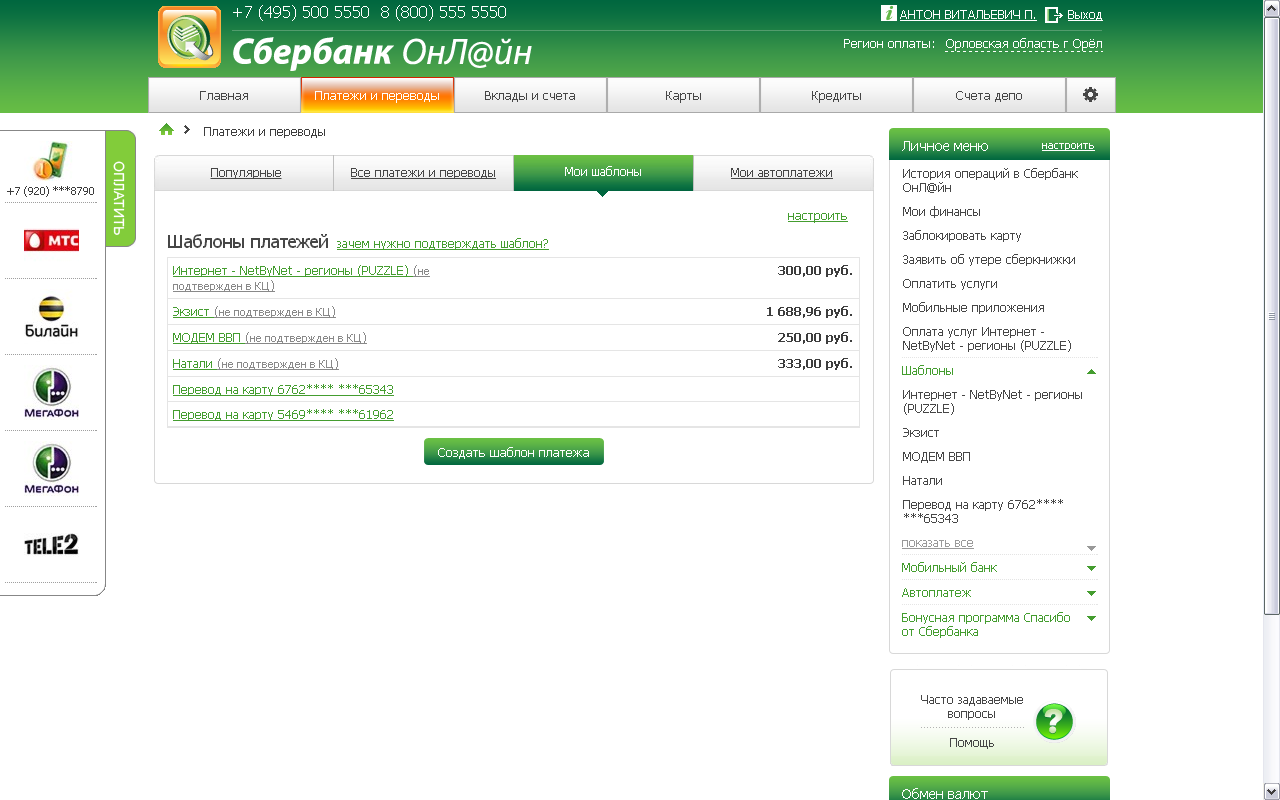The height and width of the screenshot is (800, 1280).
Task: Open Счета депо tab
Action: pyautogui.click(x=989, y=95)
